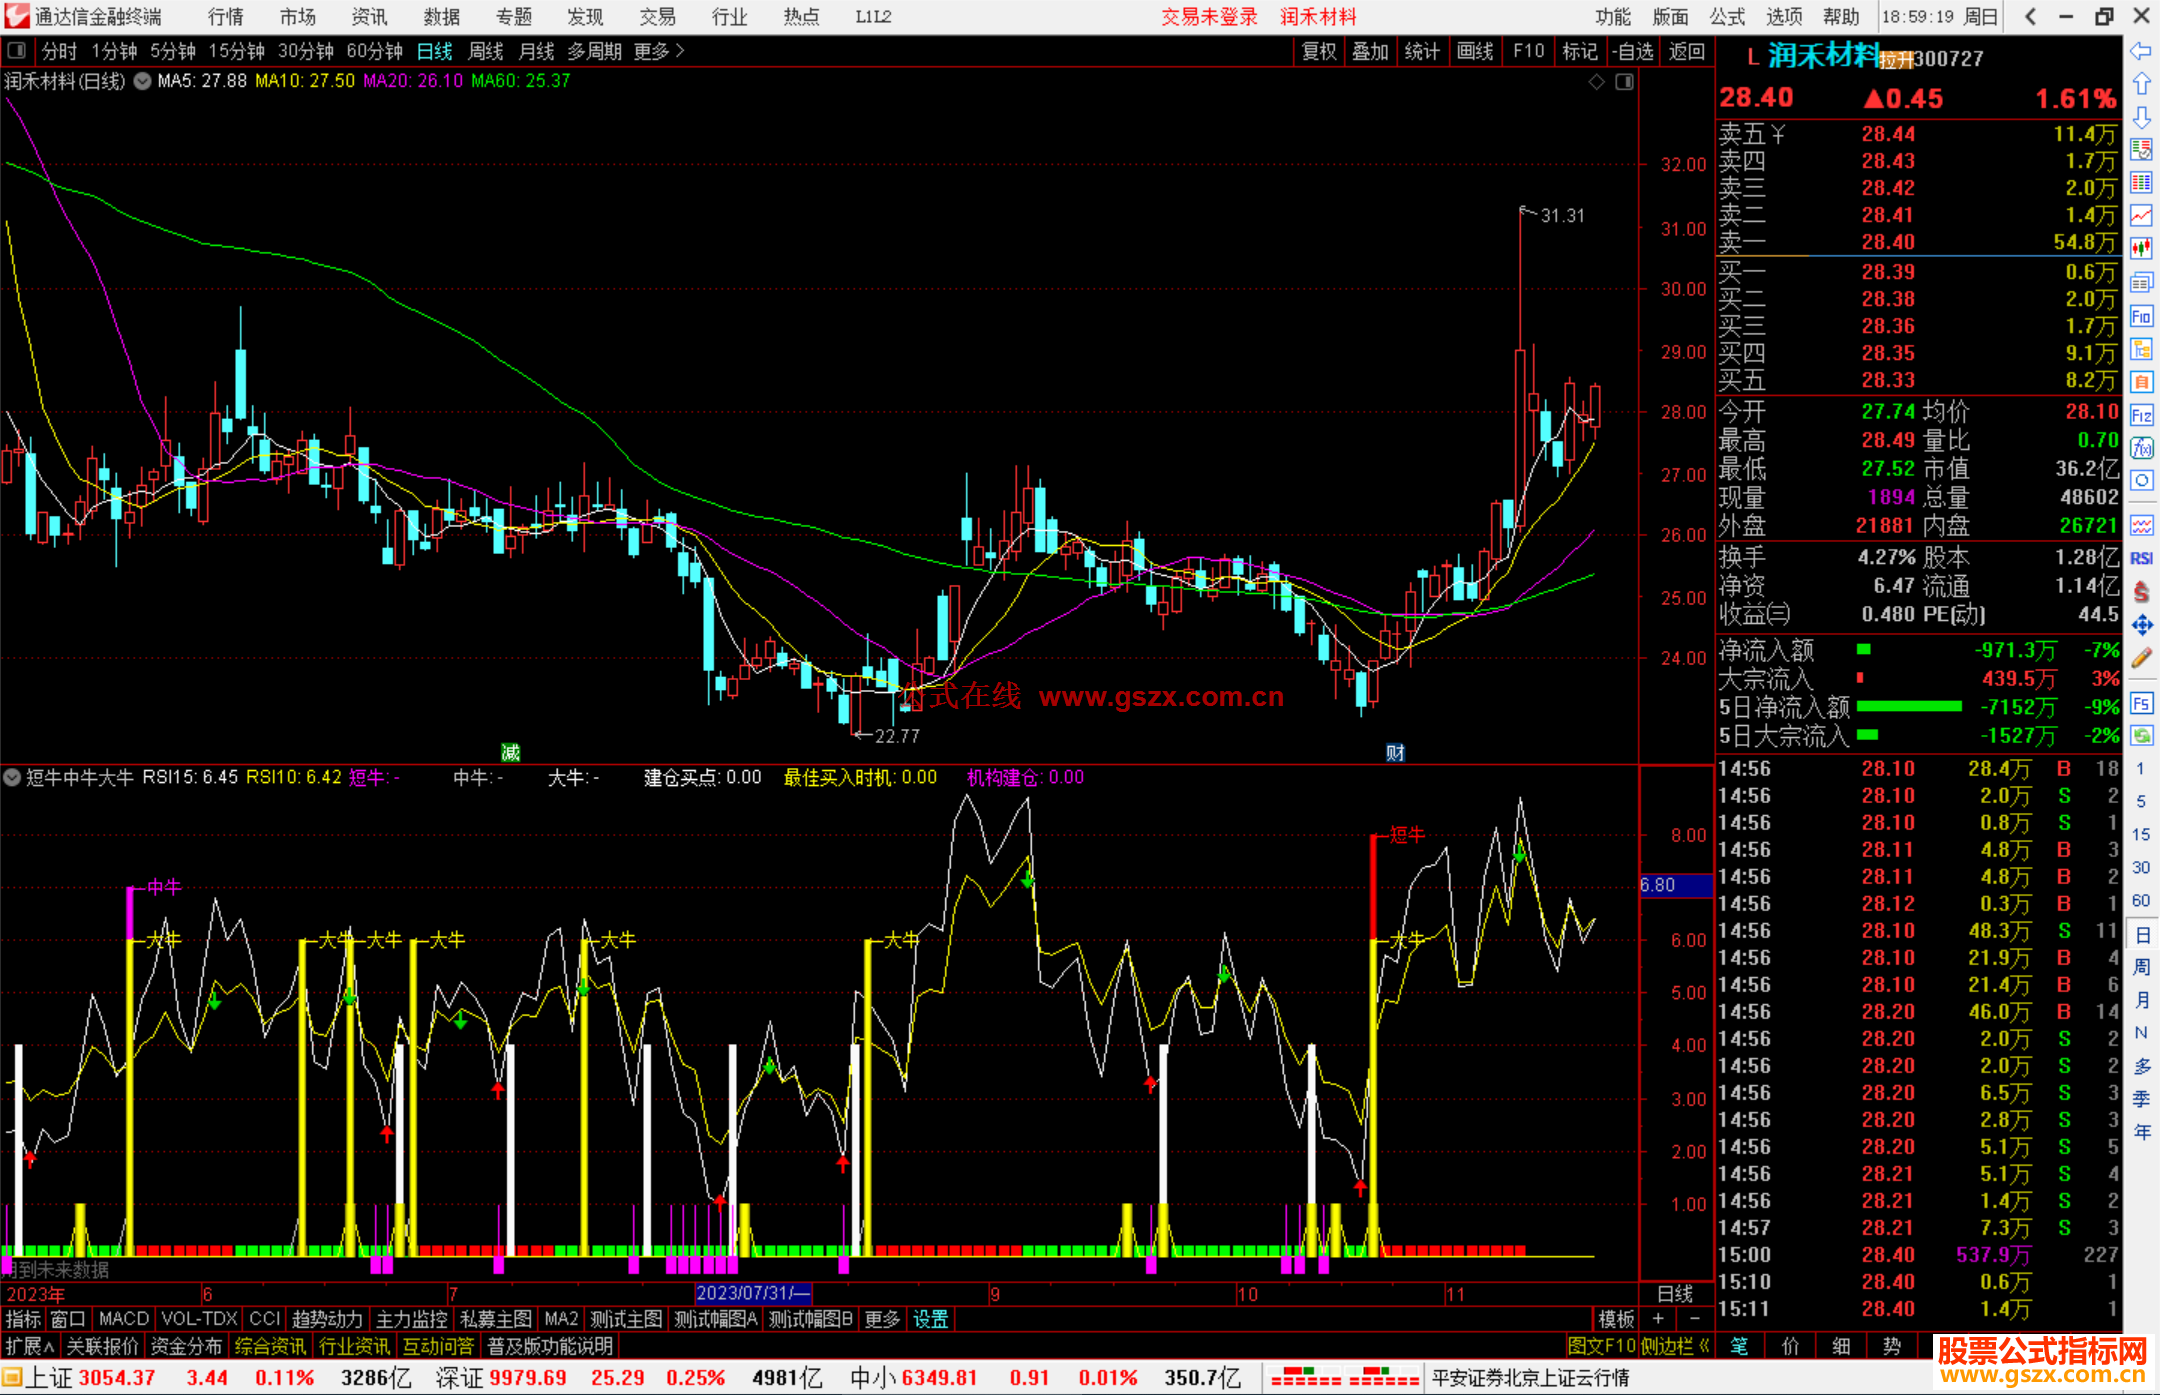Expand the 扩展 panel at bottom left

pyautogui.click(x=30, y=1346)
